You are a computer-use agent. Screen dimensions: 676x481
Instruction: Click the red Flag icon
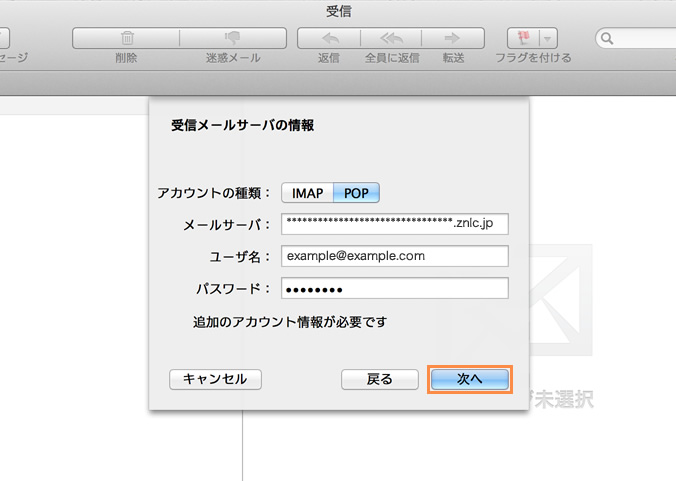pyautogui.click(x=523, y=38)
